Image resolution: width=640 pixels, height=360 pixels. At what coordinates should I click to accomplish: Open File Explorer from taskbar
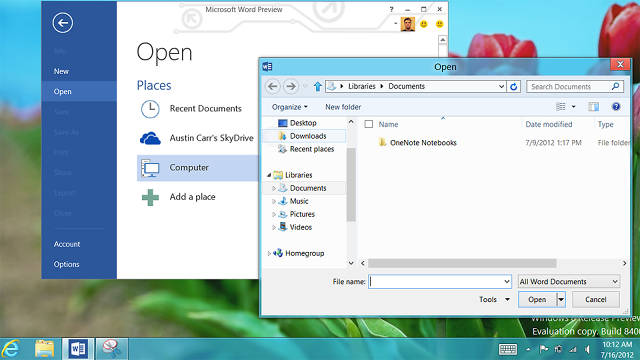[44, 349]
